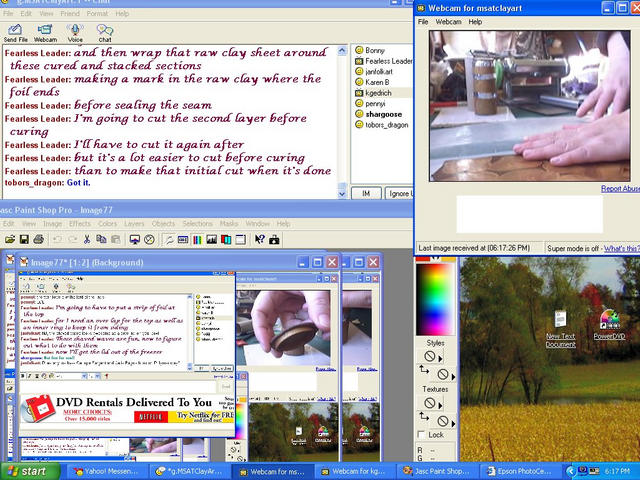Image resolution: width=640 pixels, height=480 pixels.
Task: Toggle the Tool Options palette icon
Action: point(183,240)
